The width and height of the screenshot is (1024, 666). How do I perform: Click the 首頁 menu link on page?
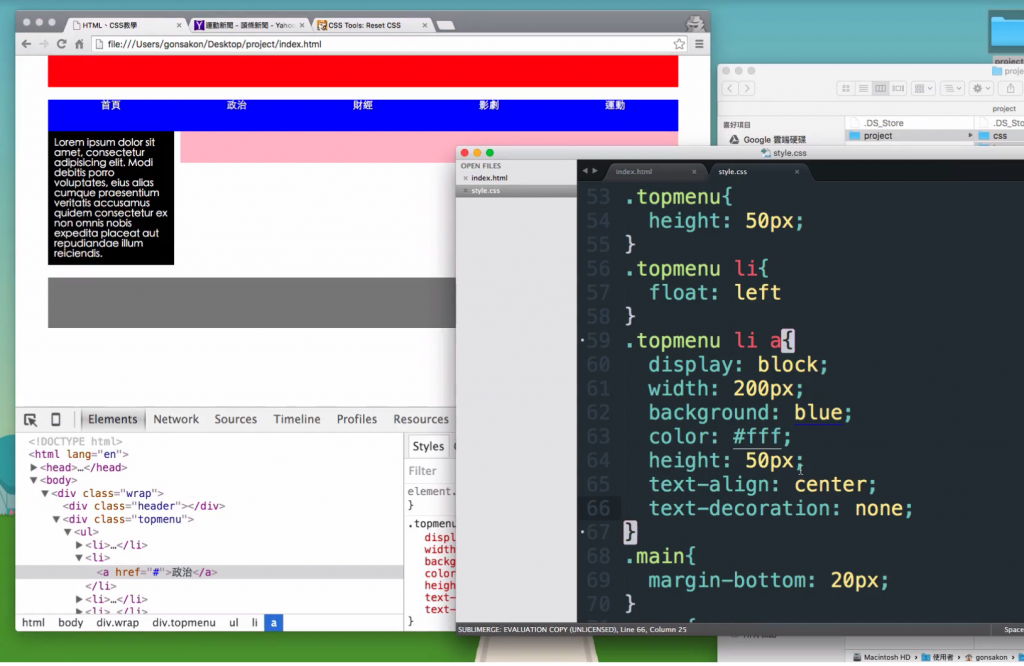pos(110,105)
